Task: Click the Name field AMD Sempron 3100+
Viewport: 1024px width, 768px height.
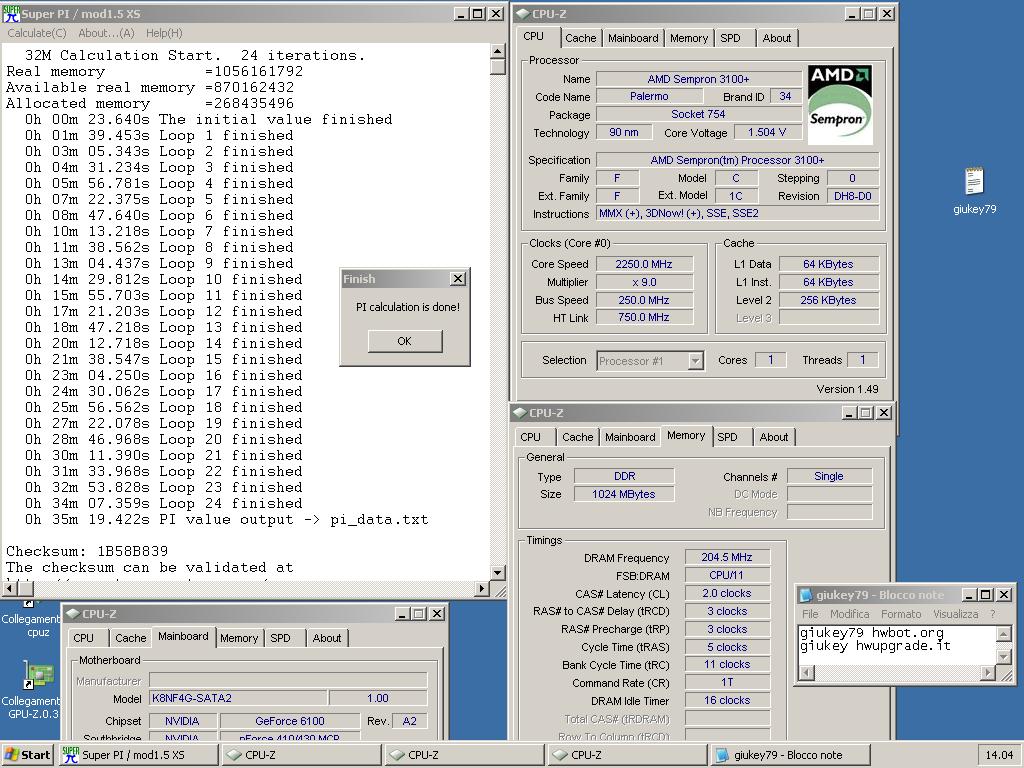Action: click(x=698, y=79)
